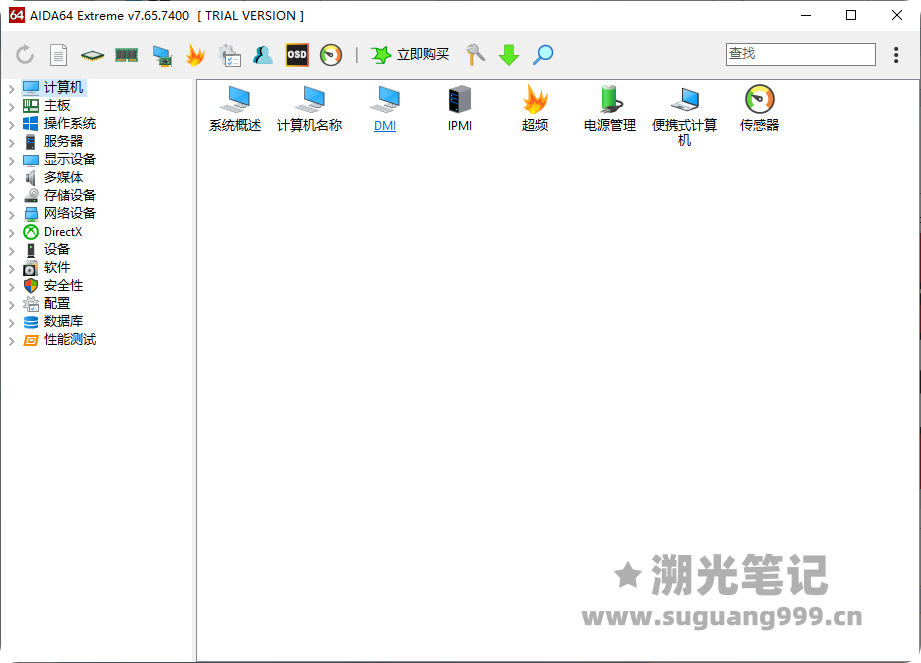
Task: Click the memory module toolbar icon
Action: coord(126,55)
